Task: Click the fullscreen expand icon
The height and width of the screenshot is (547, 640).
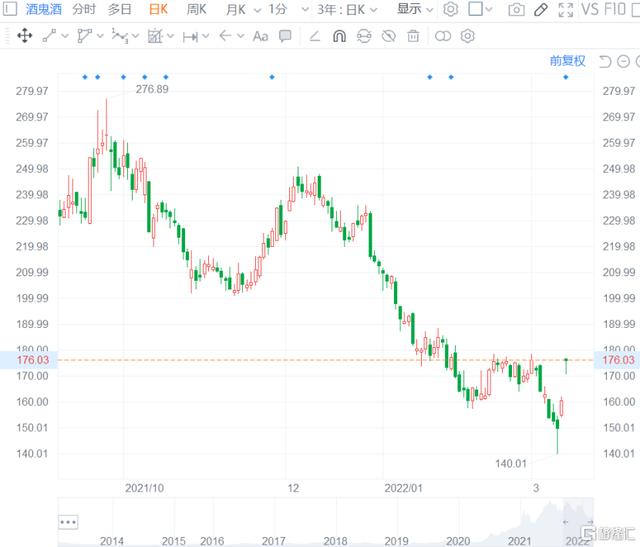Action: coord(566,10)
